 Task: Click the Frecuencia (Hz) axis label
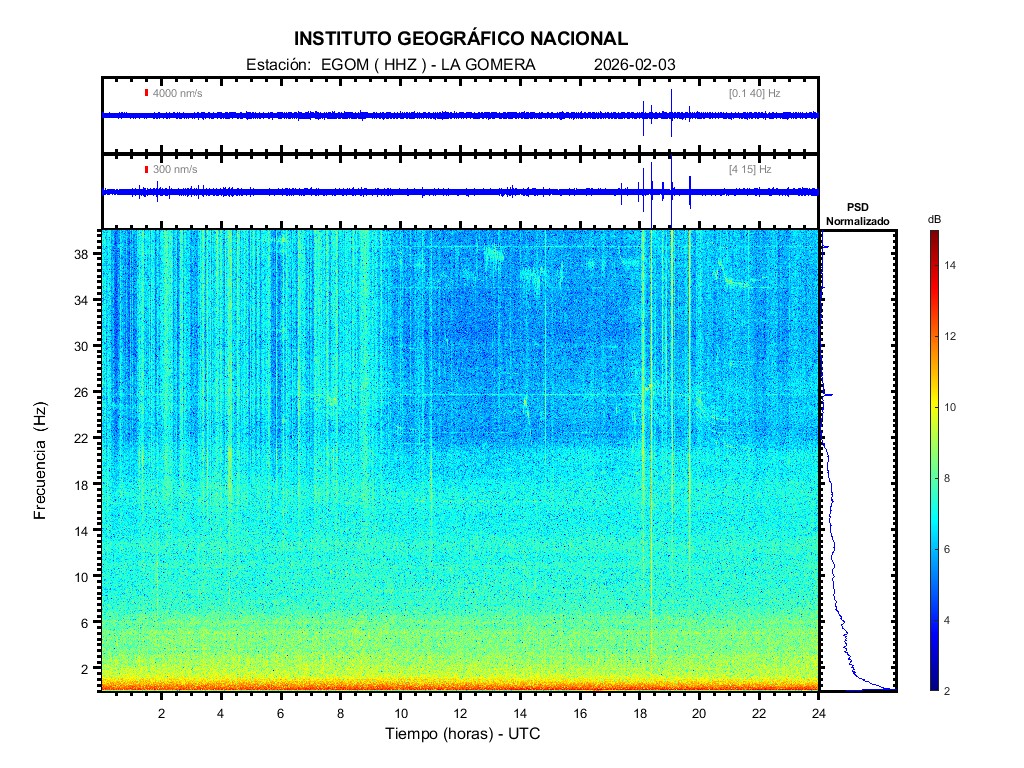point(41,460)
